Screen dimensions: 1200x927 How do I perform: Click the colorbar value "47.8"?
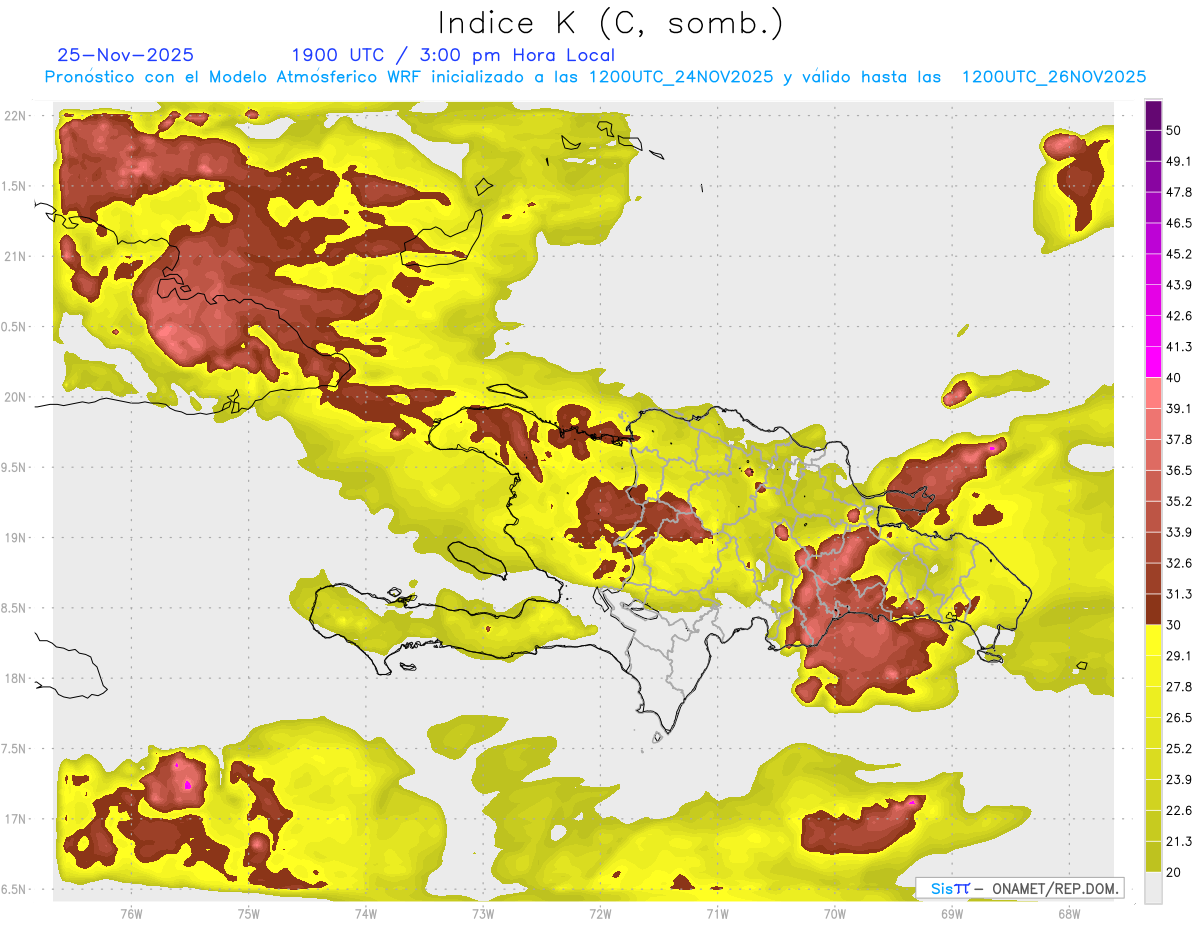[x=1179, y=192]
